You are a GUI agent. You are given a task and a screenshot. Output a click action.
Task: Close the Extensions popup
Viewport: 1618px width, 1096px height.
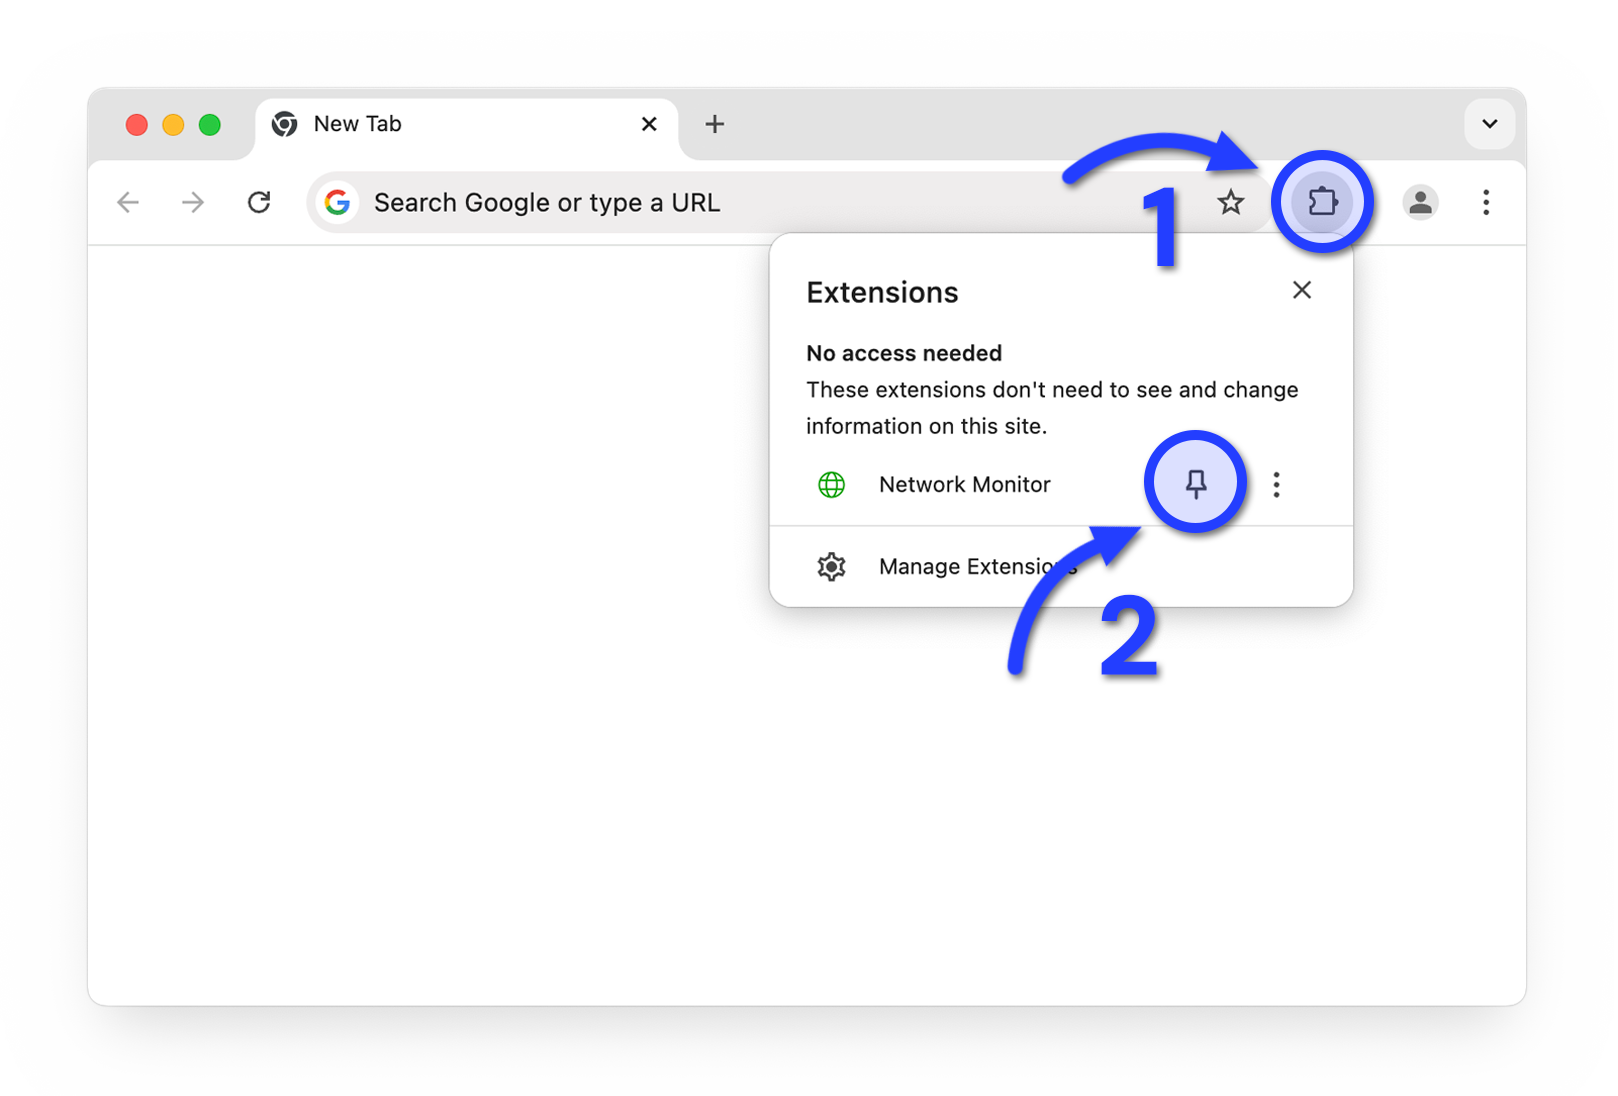point(1301,290)
